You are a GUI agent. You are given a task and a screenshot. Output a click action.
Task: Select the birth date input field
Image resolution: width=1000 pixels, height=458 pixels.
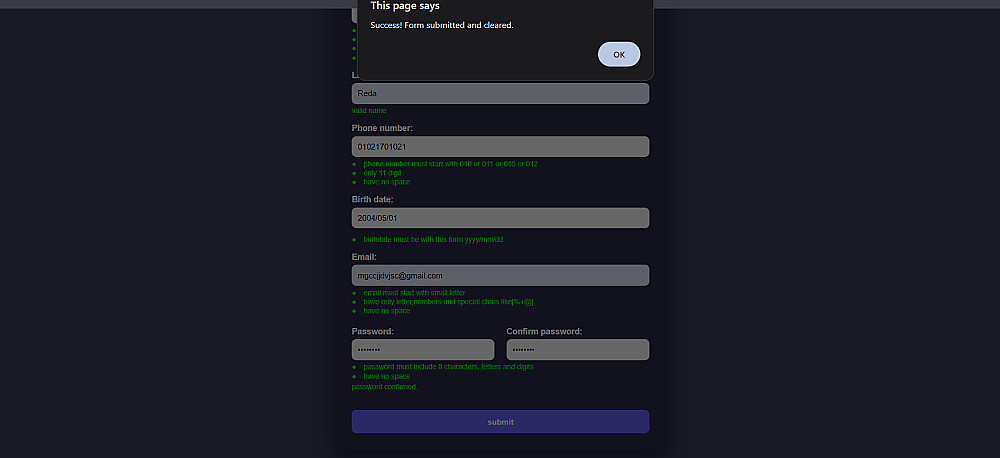[x=500, y=218]
